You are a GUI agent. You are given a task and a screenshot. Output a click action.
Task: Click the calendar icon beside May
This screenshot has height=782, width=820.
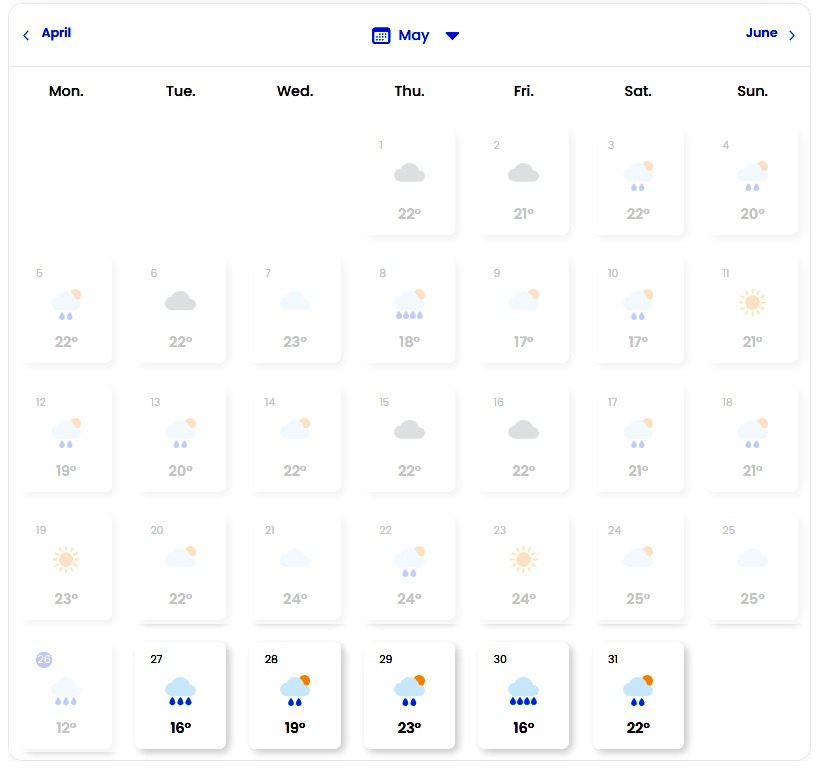coord(381,36)
